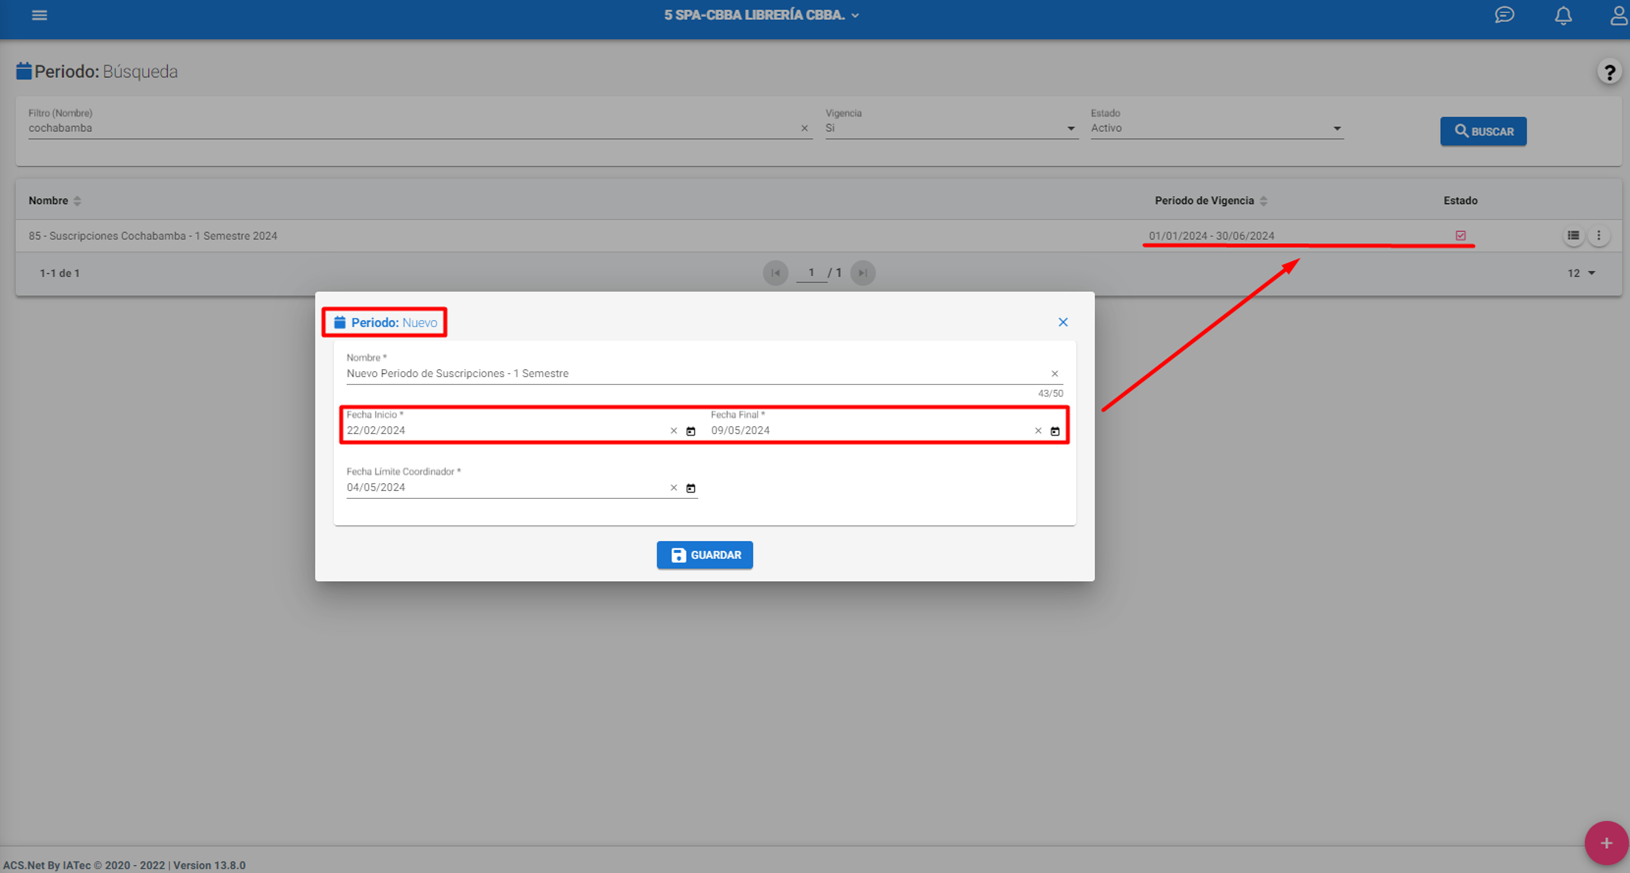The height and width of the screenshot is (873, 1630).
Task: Clear the Fecha Limite Coordinador date
Action: tap(673, 488)
